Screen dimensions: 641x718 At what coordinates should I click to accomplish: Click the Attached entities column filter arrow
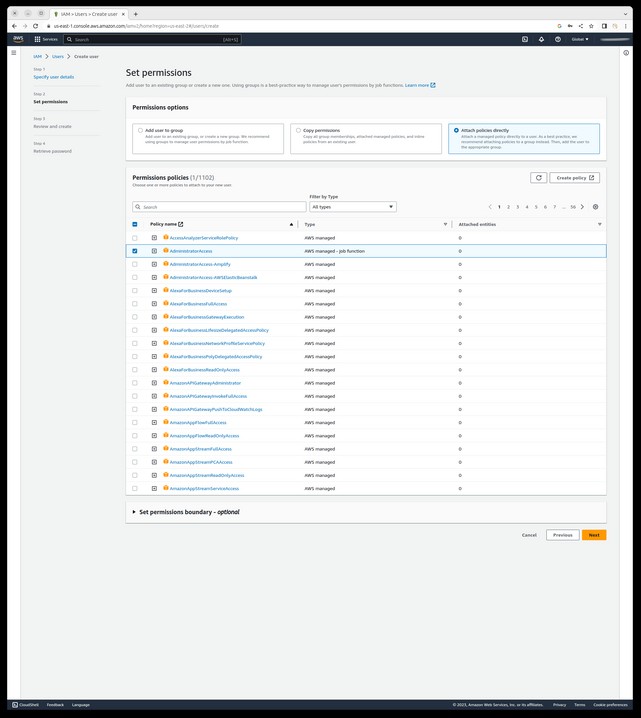[x=599, y=224]
